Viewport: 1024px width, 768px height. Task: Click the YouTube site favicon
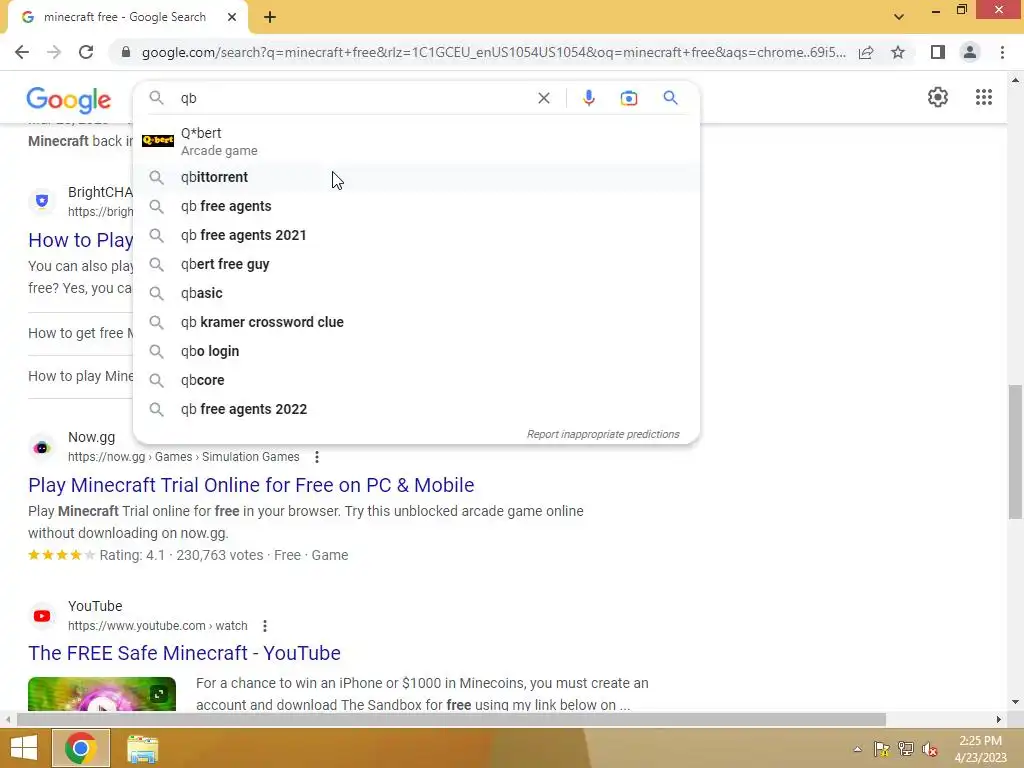click(42, 616)
